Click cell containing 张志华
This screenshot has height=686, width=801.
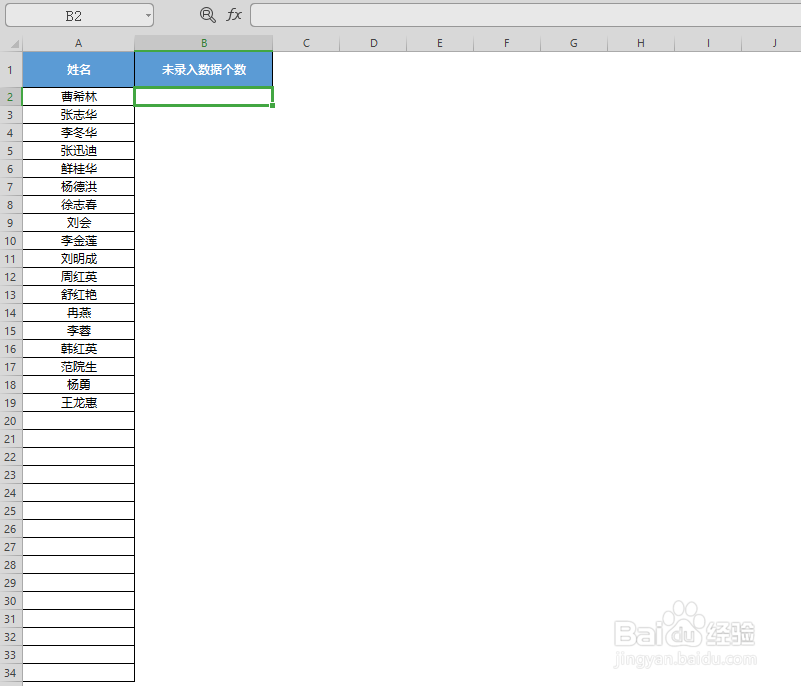click(78, 114)
